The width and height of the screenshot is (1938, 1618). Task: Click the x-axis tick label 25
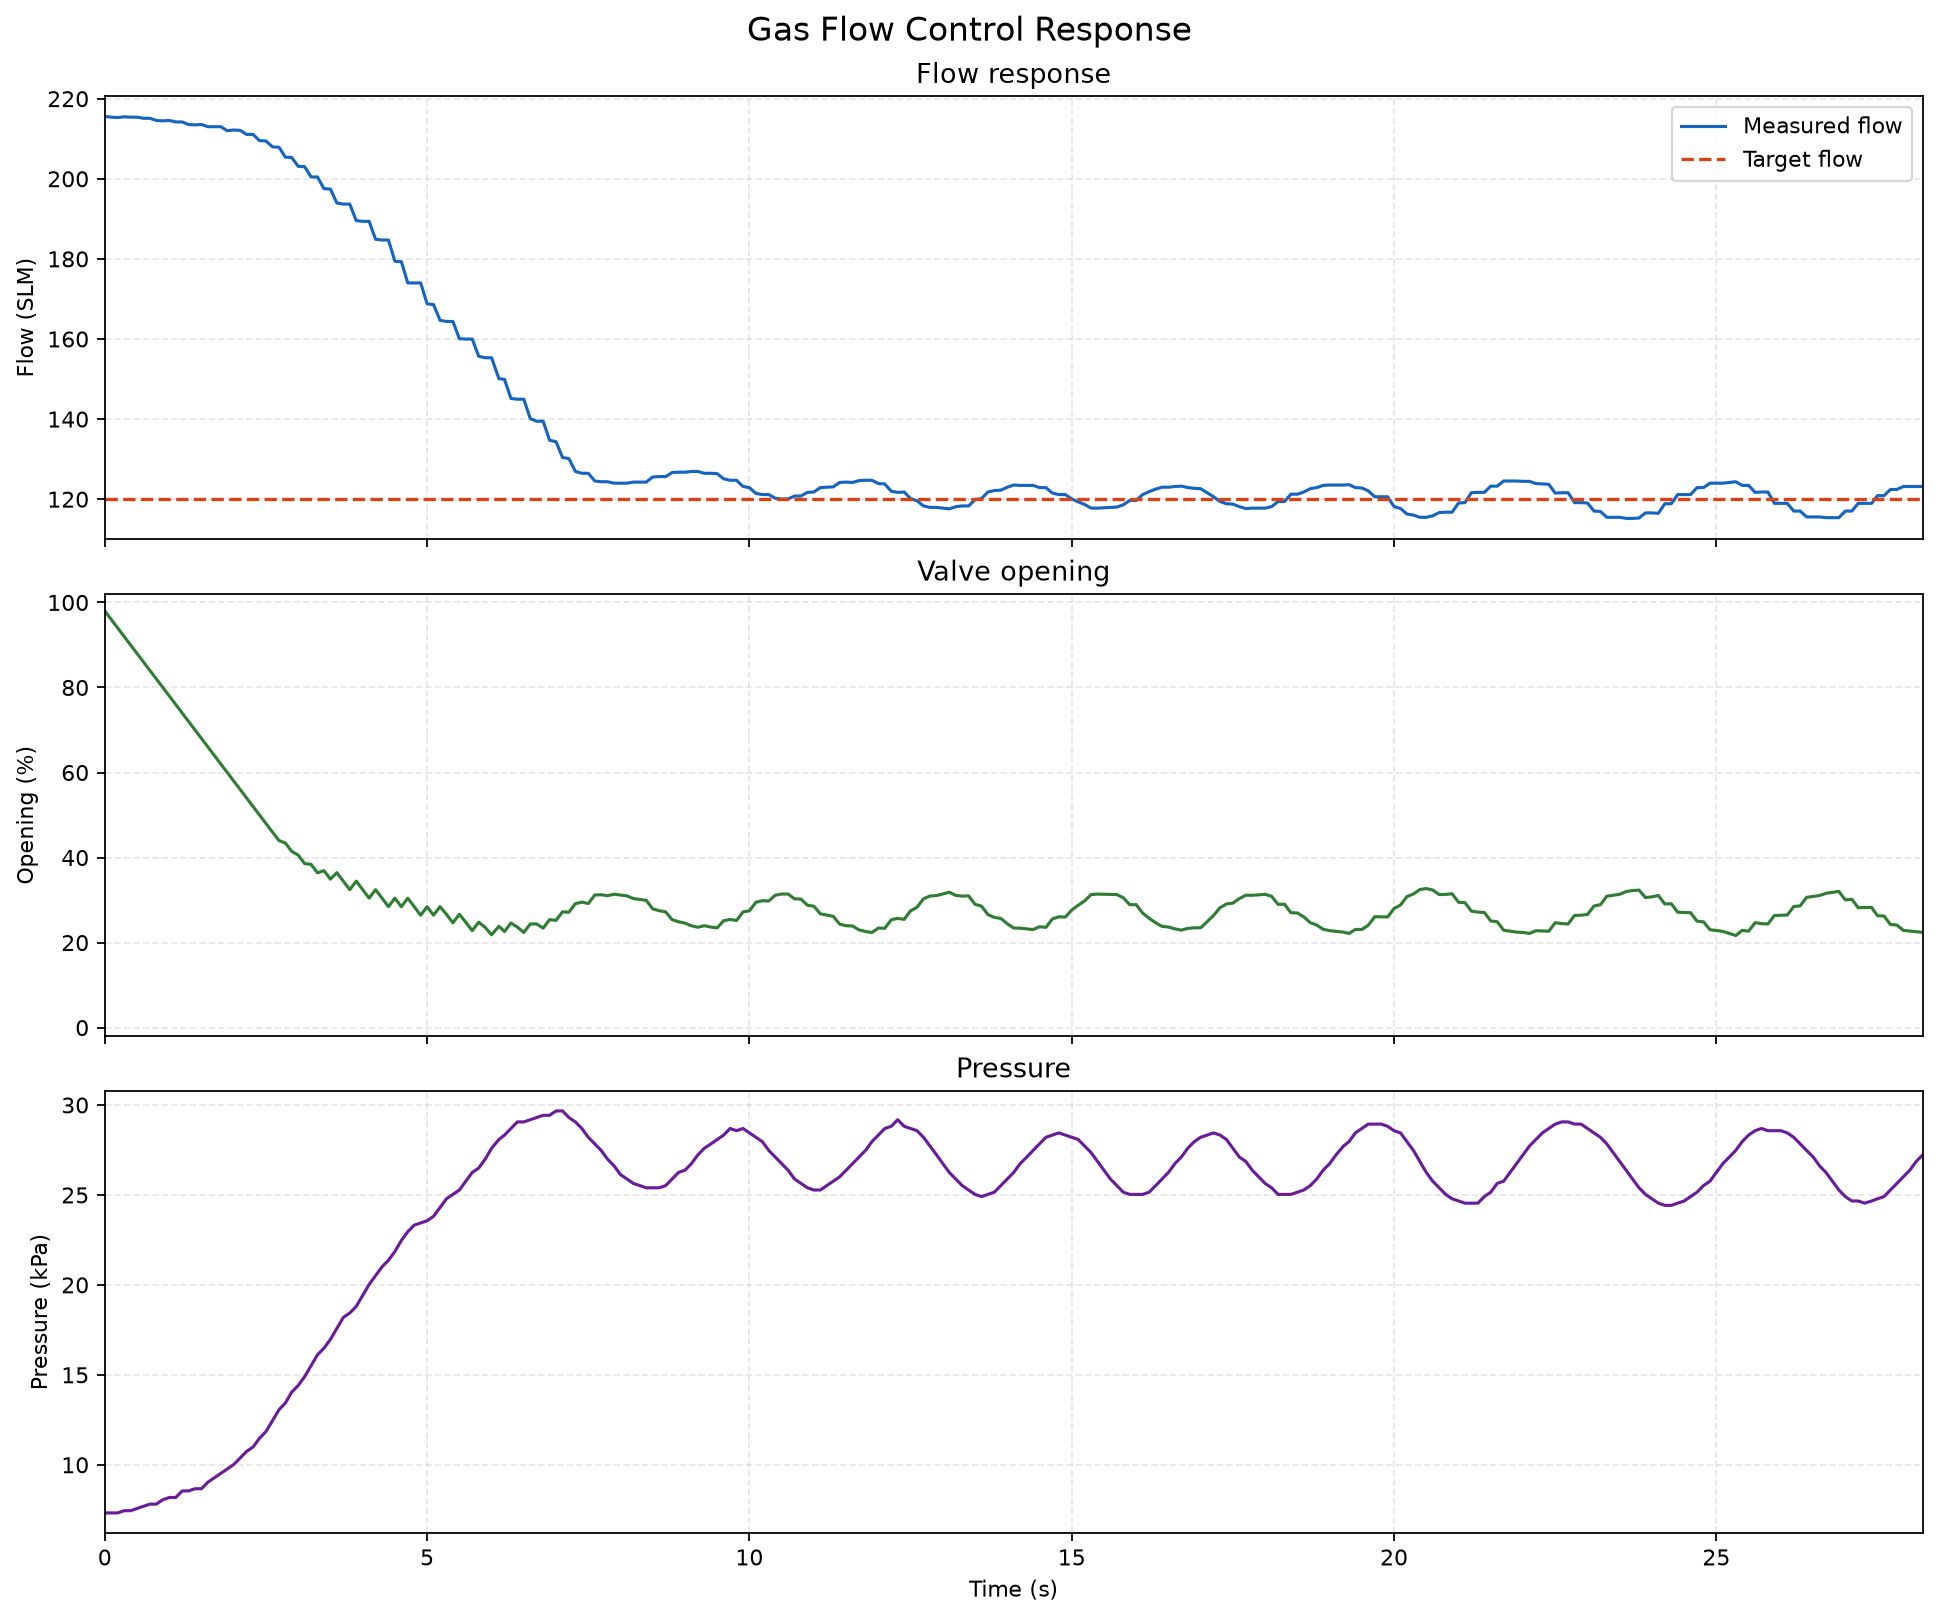[x=1716, y=1559]
